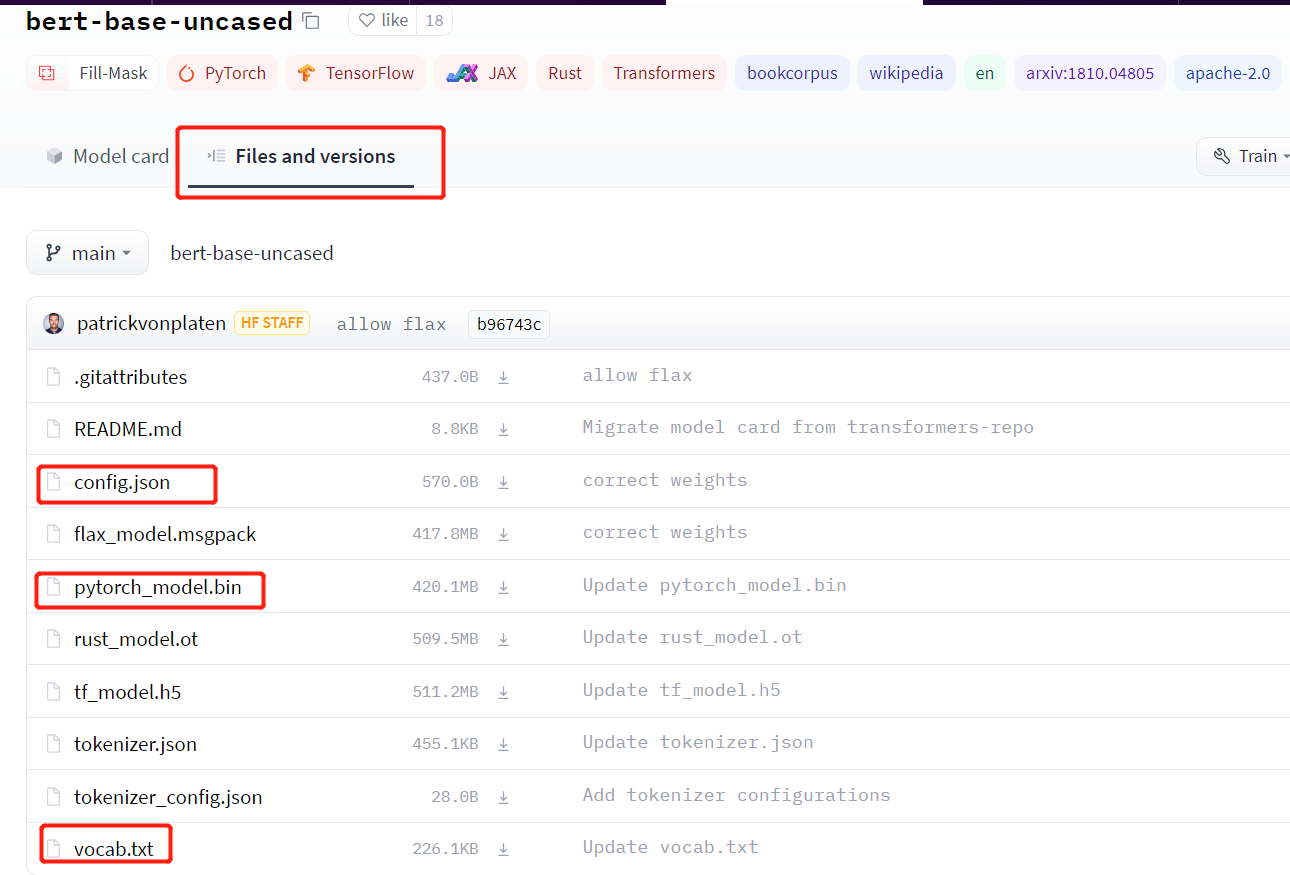Screen dimensions: 1290x875
Task: Download pytorch_model.bin with arrow icon
Action: point(504,587)
